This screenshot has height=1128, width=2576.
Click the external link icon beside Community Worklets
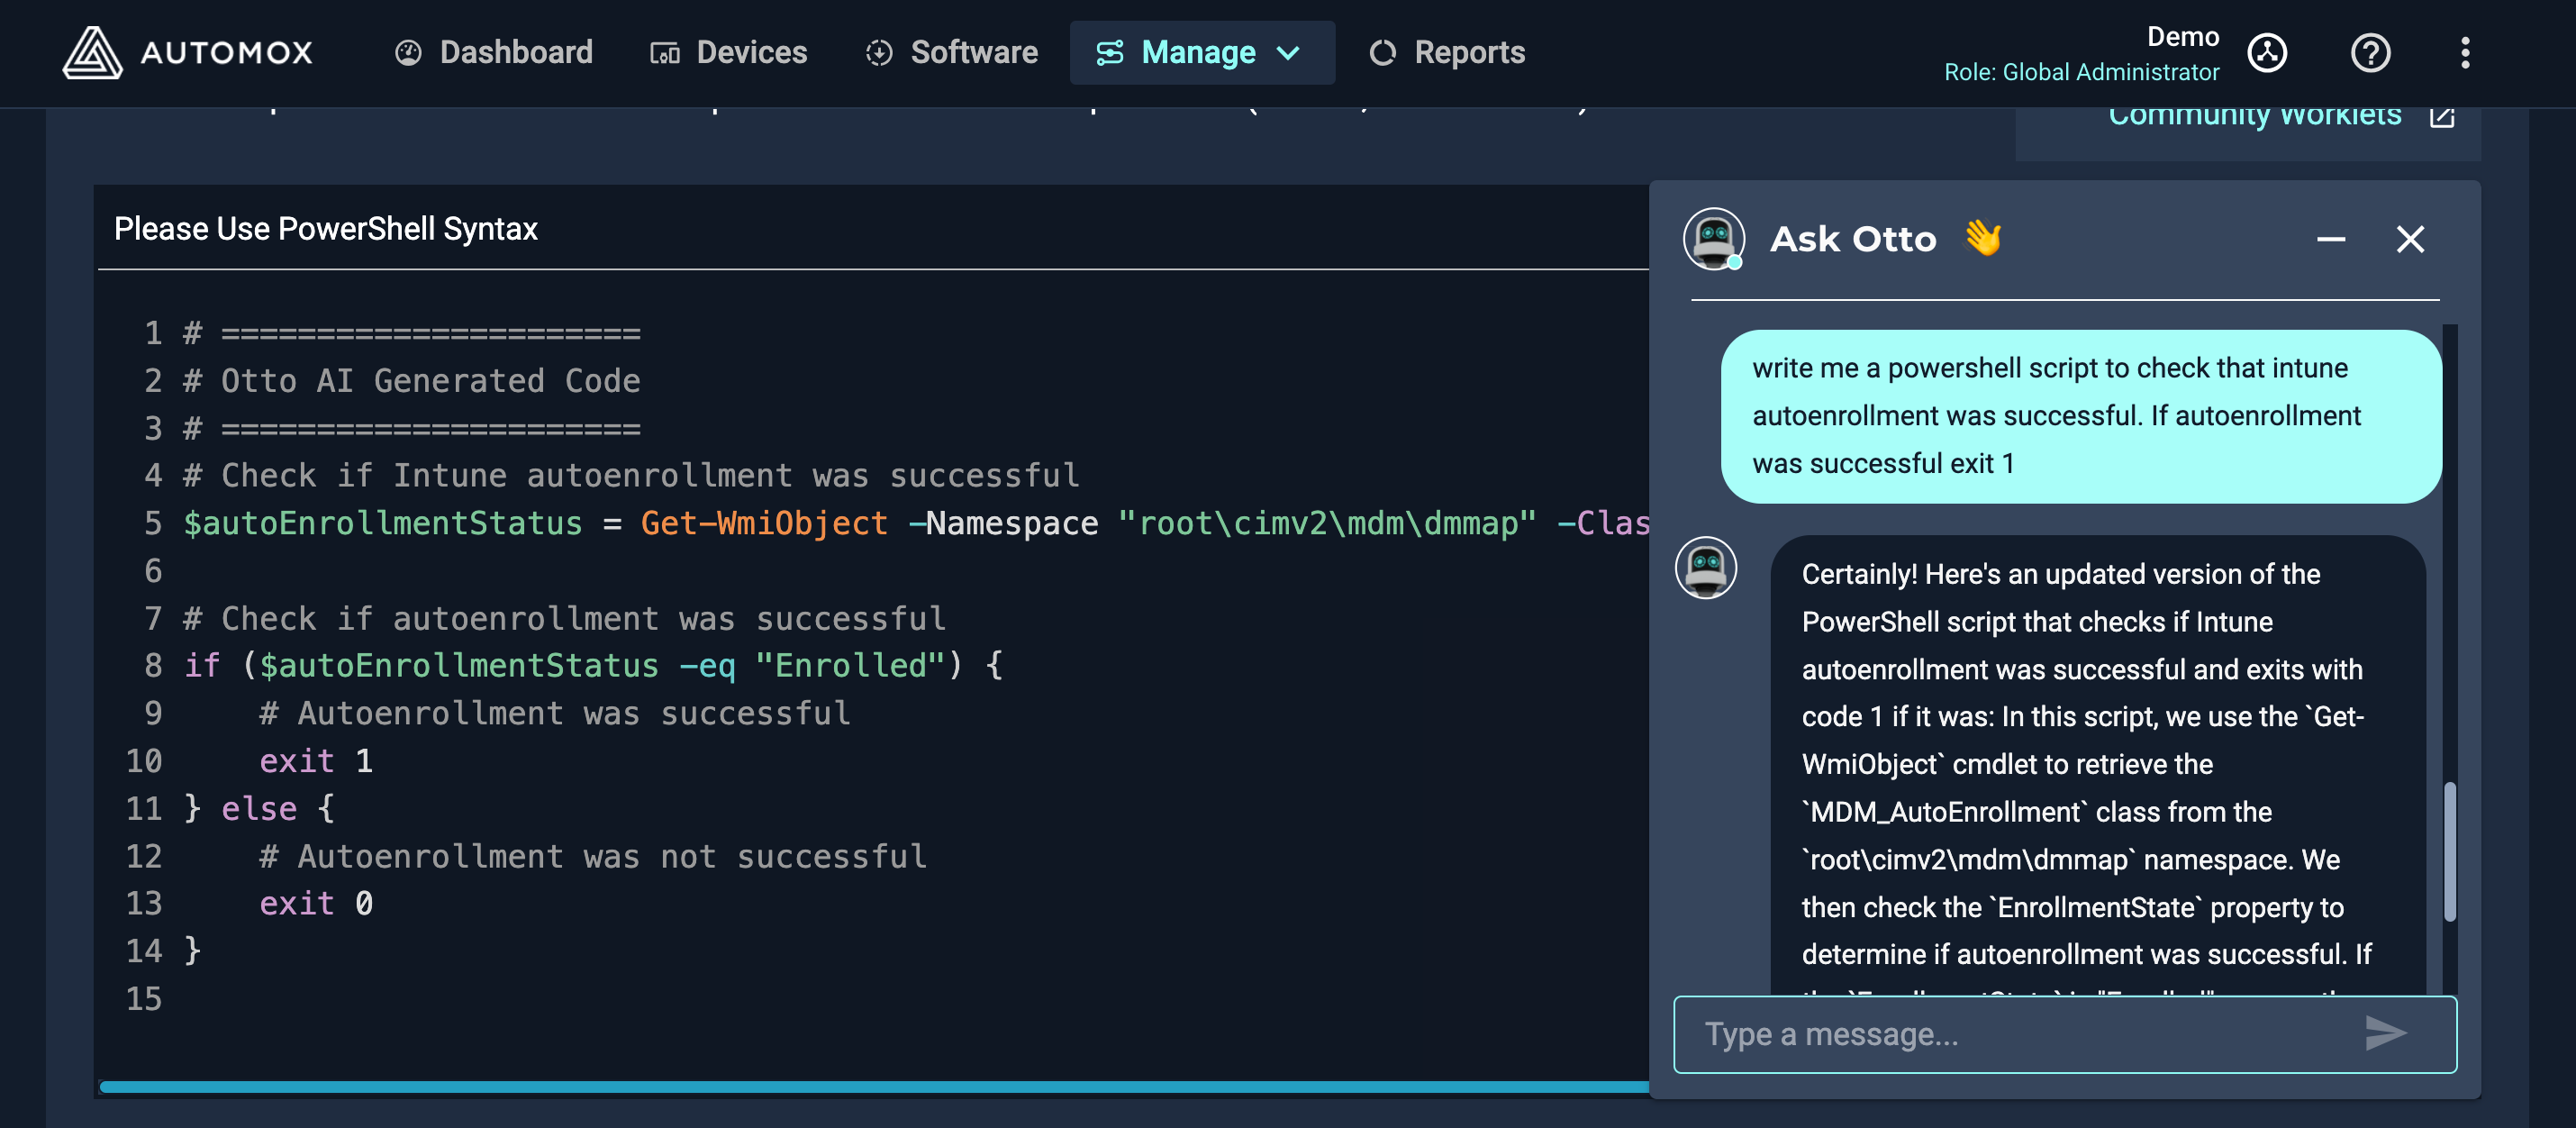pos(2441,117)
